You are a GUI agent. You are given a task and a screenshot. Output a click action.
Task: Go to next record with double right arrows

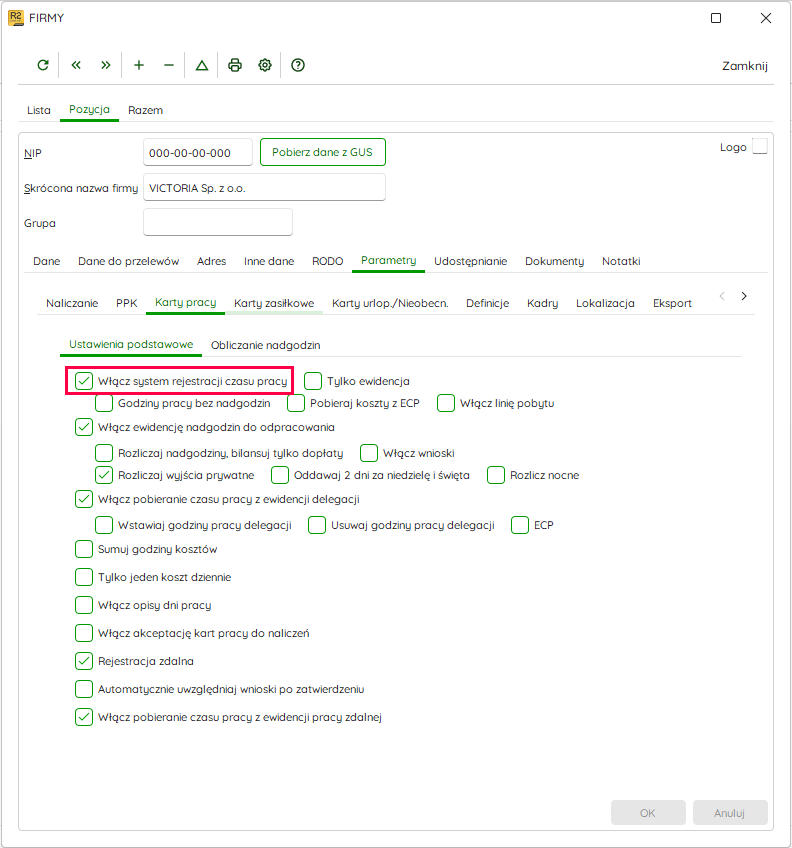click(x=105, y=65)
